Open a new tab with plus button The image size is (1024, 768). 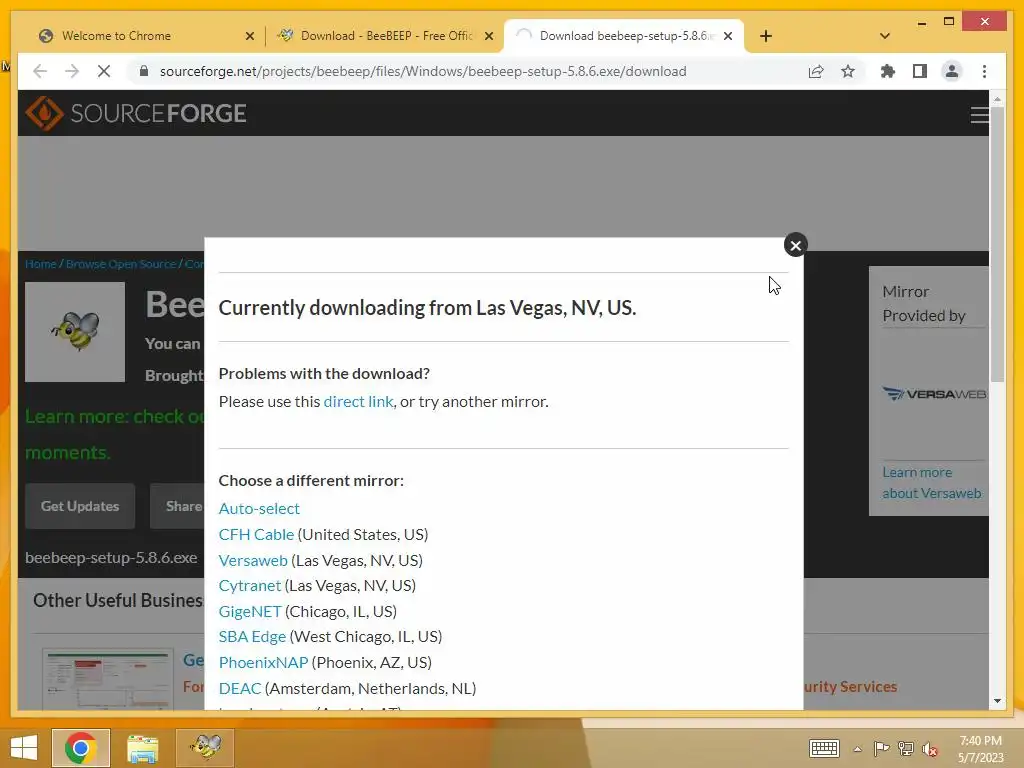pyautogui.click(x=766, y=36)
